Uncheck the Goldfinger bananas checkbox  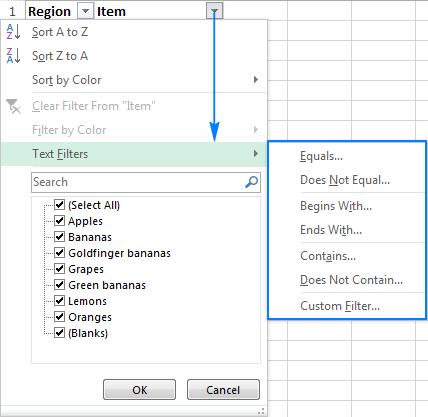[x=59, y=252]
